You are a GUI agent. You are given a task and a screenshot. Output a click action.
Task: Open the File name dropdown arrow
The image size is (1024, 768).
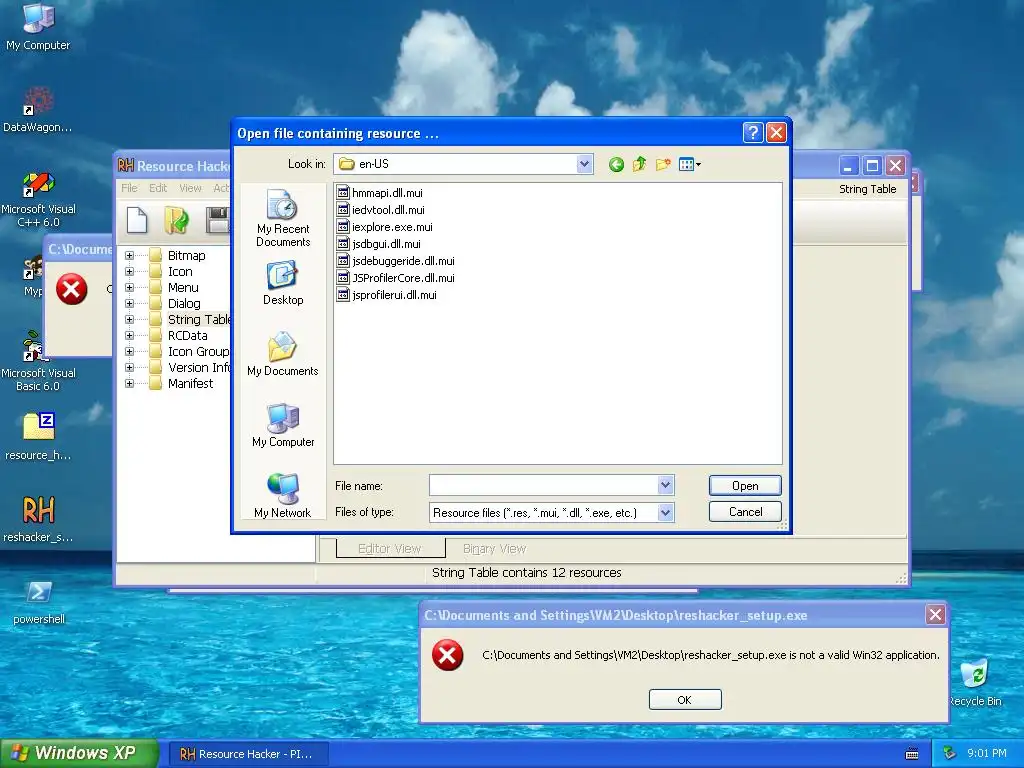click(665, 485)
